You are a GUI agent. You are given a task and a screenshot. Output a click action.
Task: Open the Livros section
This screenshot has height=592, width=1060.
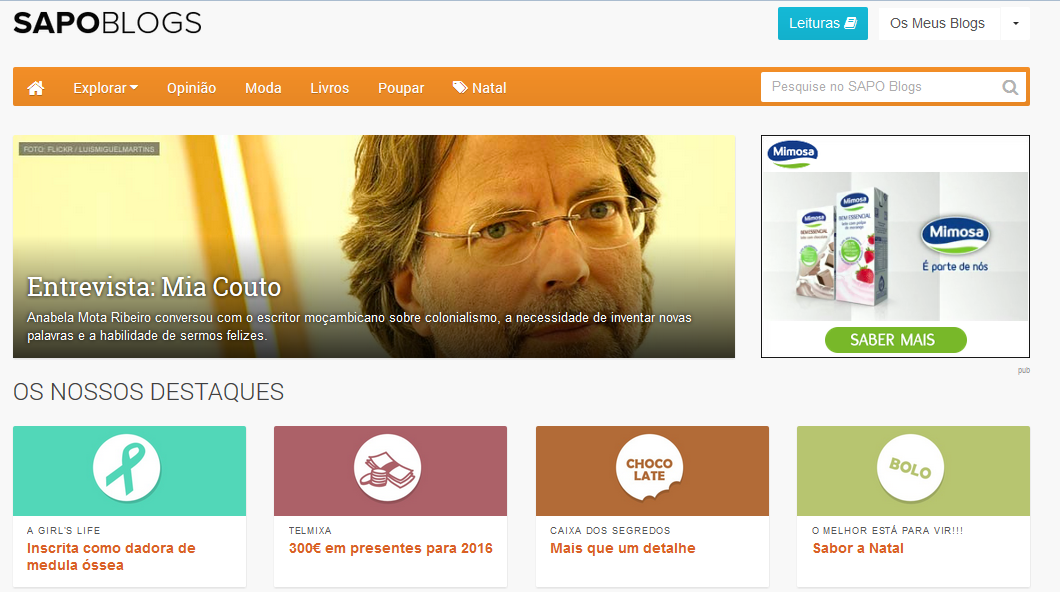click(x=329, y=88)
